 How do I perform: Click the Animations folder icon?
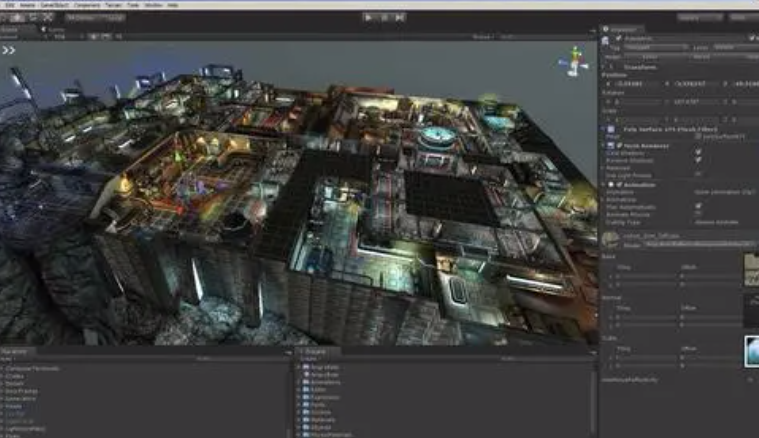pos(306,382)
